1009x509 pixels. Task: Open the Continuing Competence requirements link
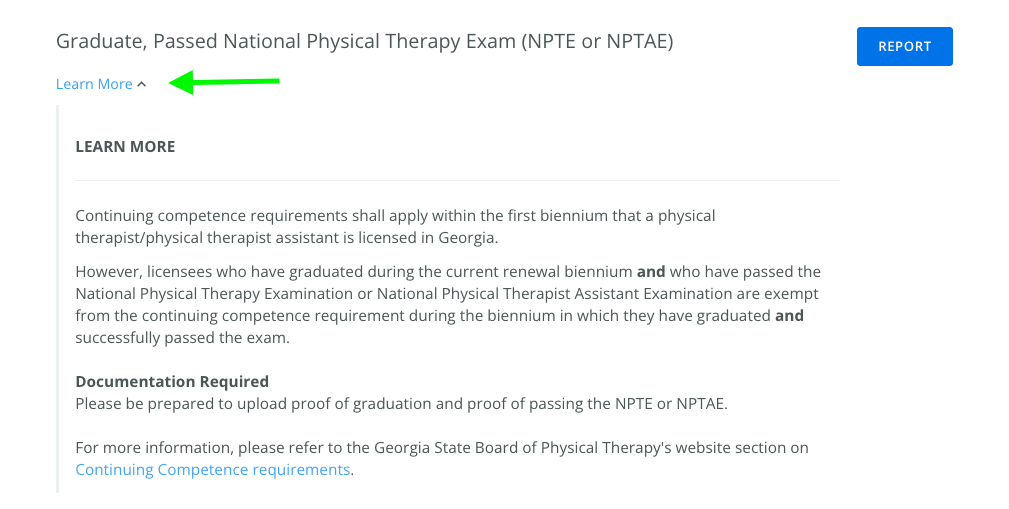click(x=213, y=470)
